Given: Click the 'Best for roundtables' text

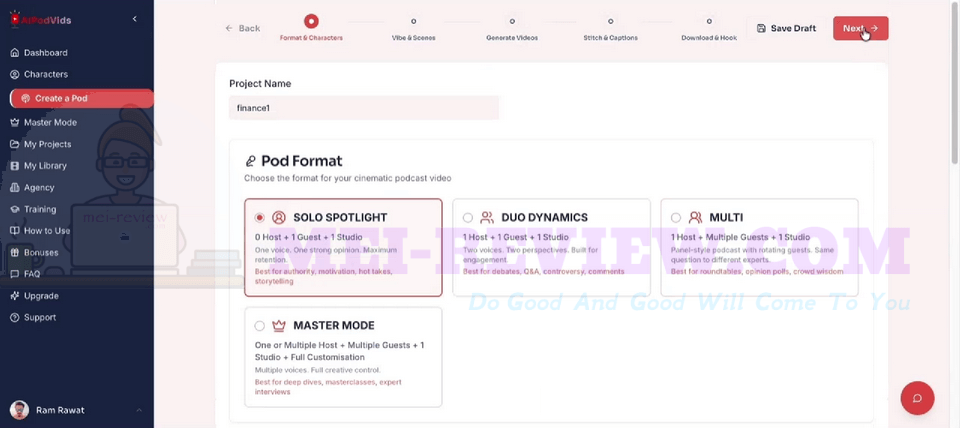Looking at the screenshot, I should tap(757, 271).
